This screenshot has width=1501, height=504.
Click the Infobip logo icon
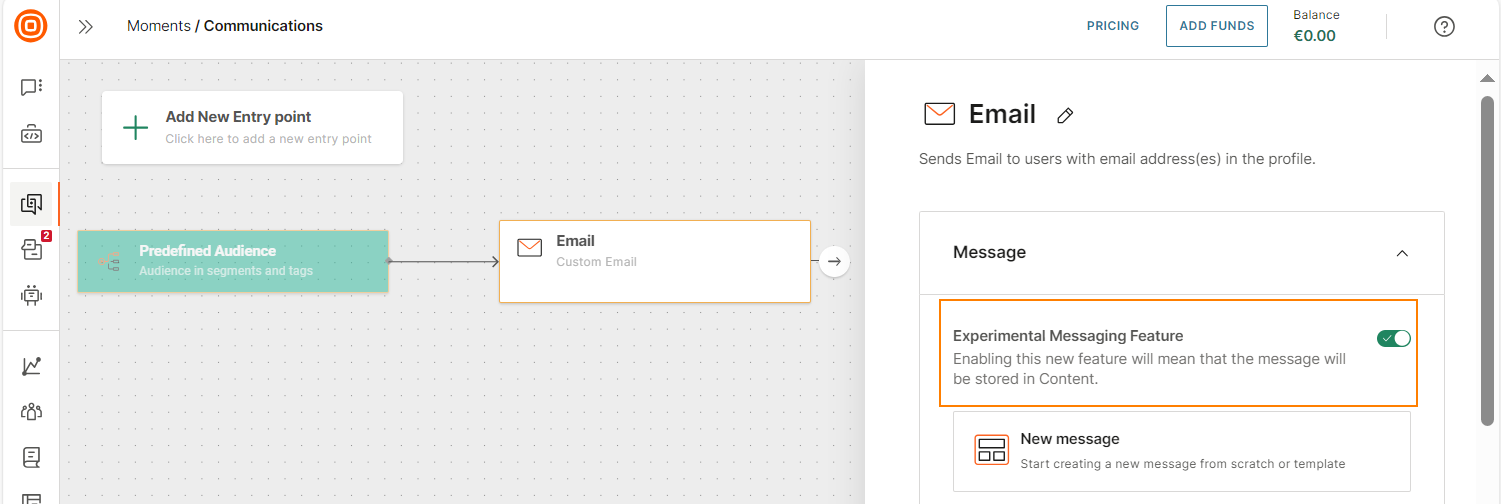pyautogui.click(x=31, y=26)
